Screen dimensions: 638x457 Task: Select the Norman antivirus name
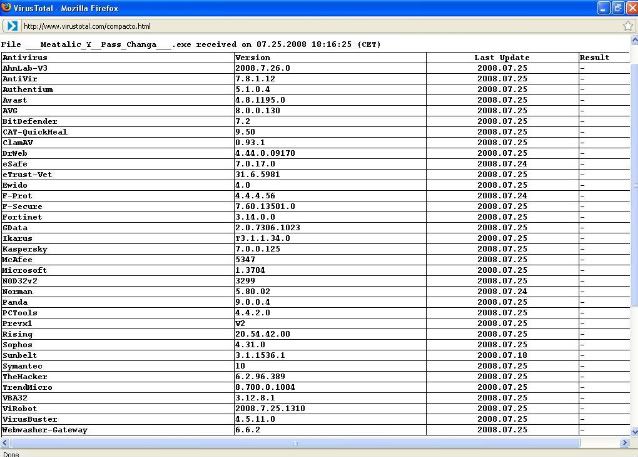coord(17,291)
